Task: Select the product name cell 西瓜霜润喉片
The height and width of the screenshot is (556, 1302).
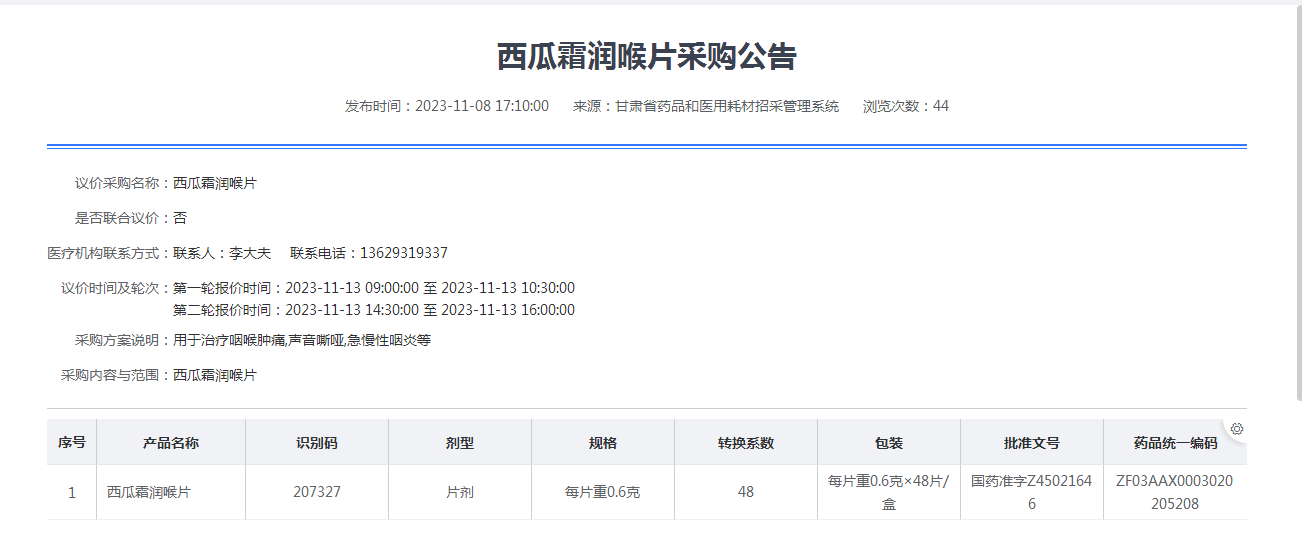Action: [171, 492]
